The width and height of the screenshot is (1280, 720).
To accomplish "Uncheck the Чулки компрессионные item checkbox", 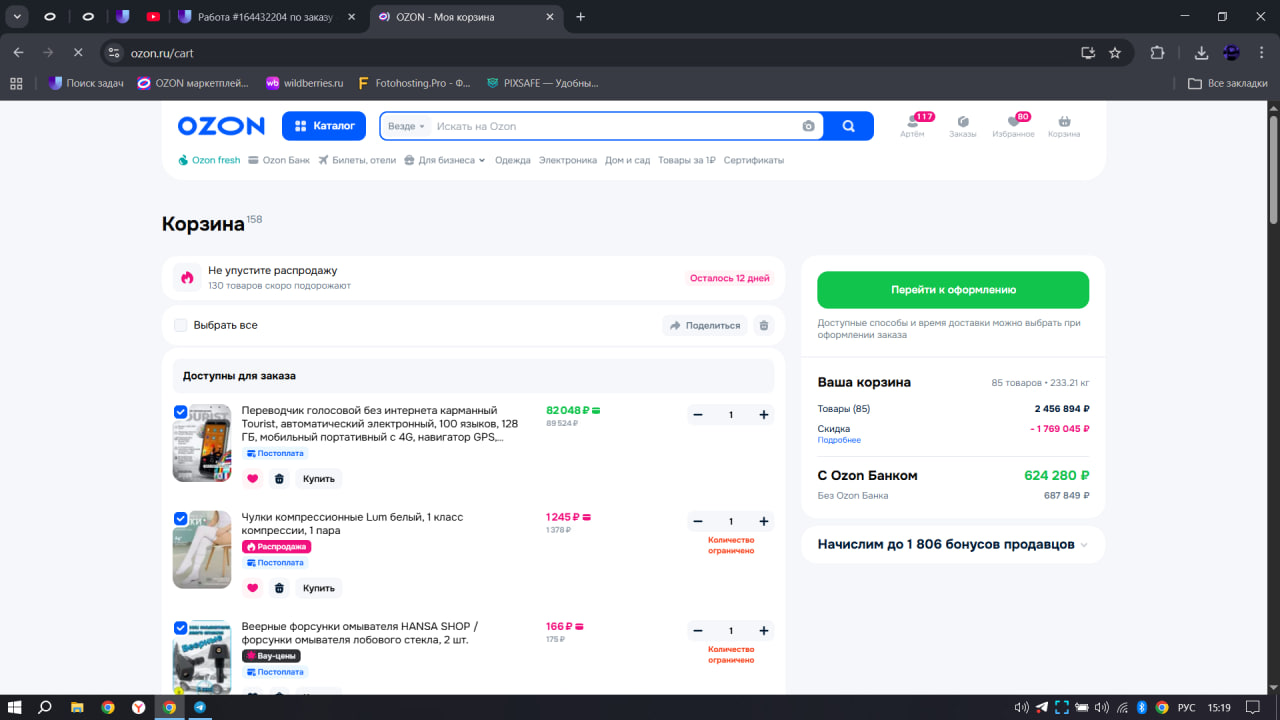I will (x=180, y=518).
